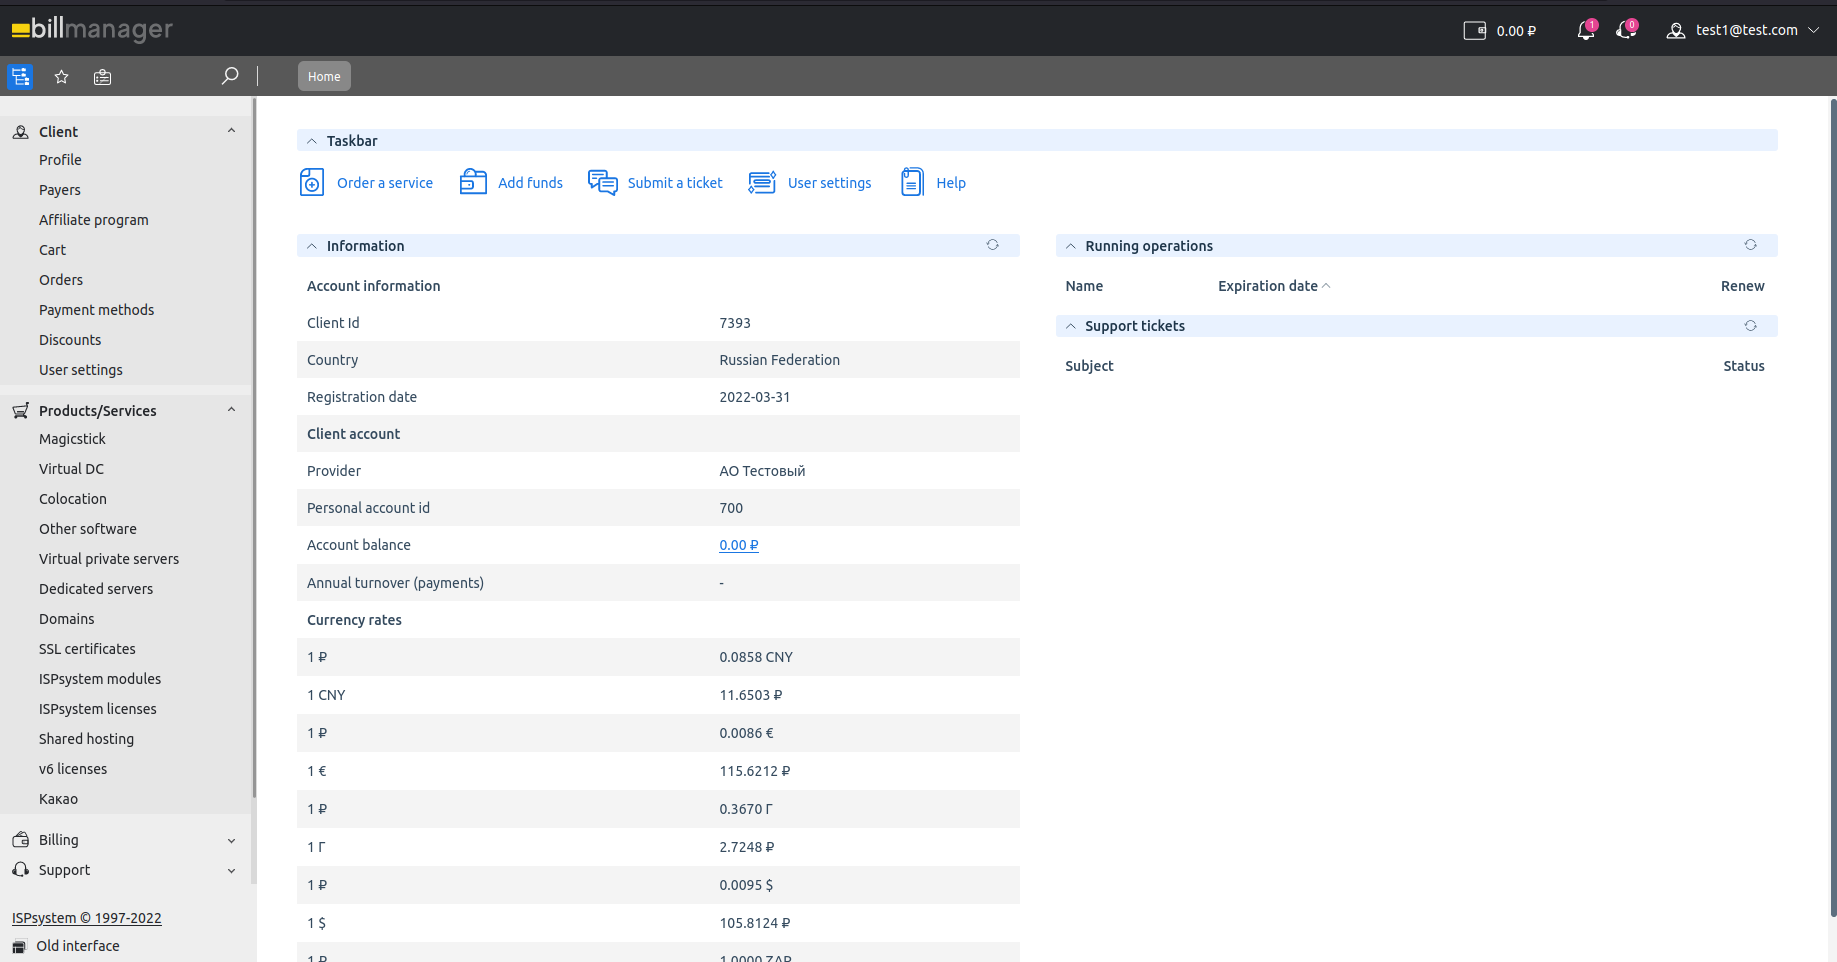Open Какао menu item
Image resolution: width=1837 pixels, height=962 pixels.
(x=58, y=799)
